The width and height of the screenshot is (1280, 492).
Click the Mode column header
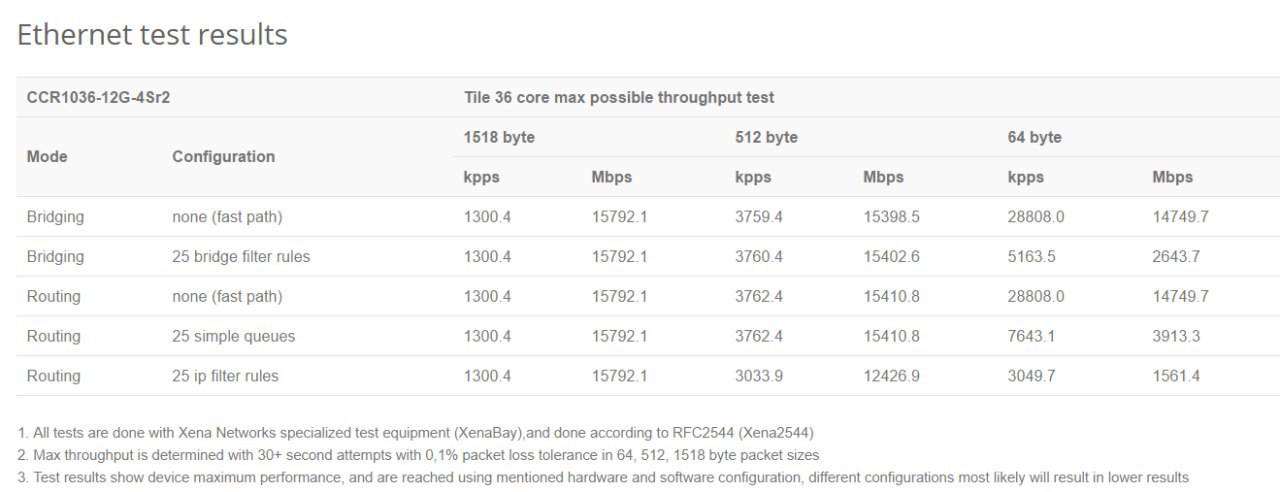point(47,157)
